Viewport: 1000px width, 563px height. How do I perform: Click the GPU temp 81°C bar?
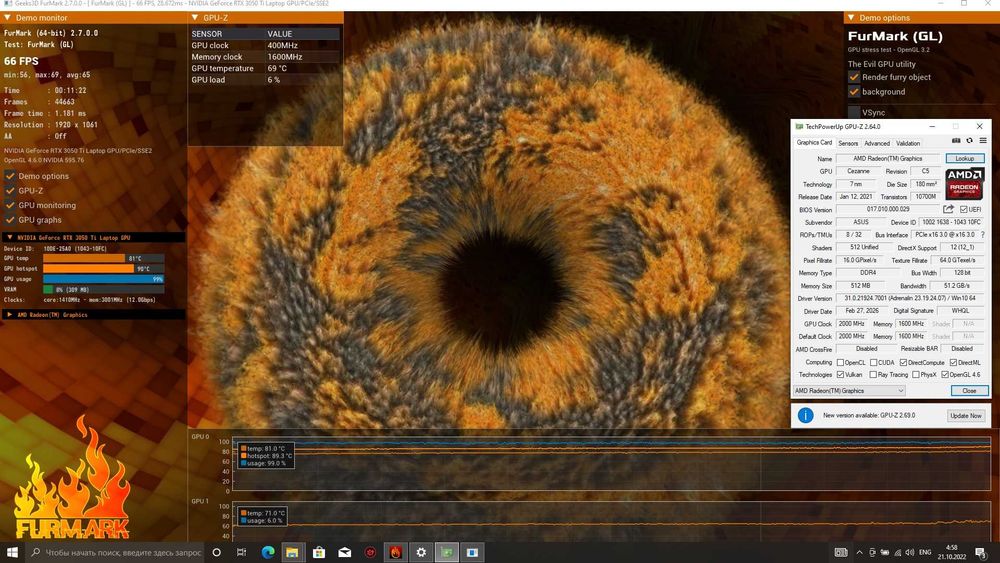pyautogui.click(x=103, y=258)
